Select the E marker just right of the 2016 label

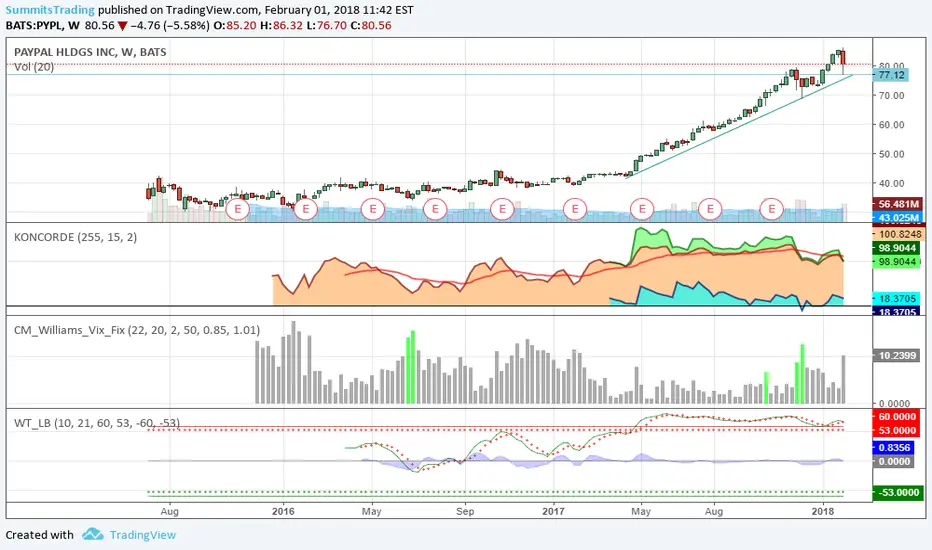point(306,209)
